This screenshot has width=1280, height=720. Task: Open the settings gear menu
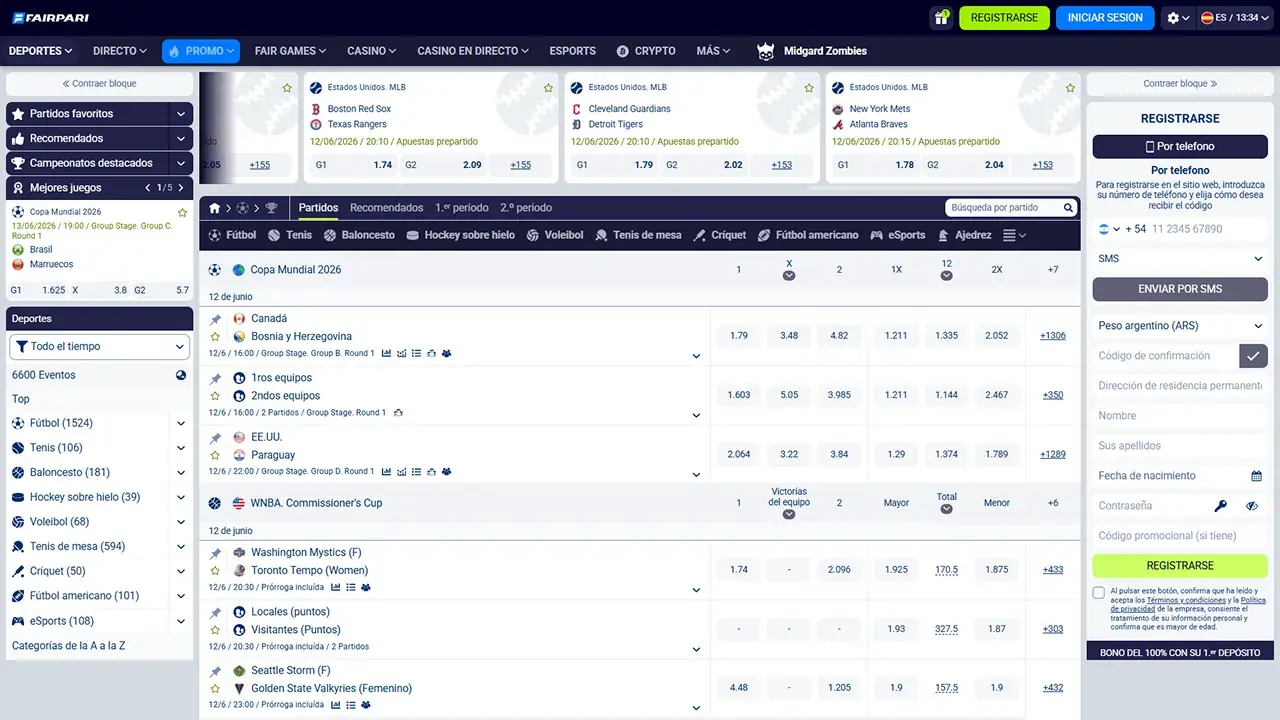click(x=1178, y=17)
